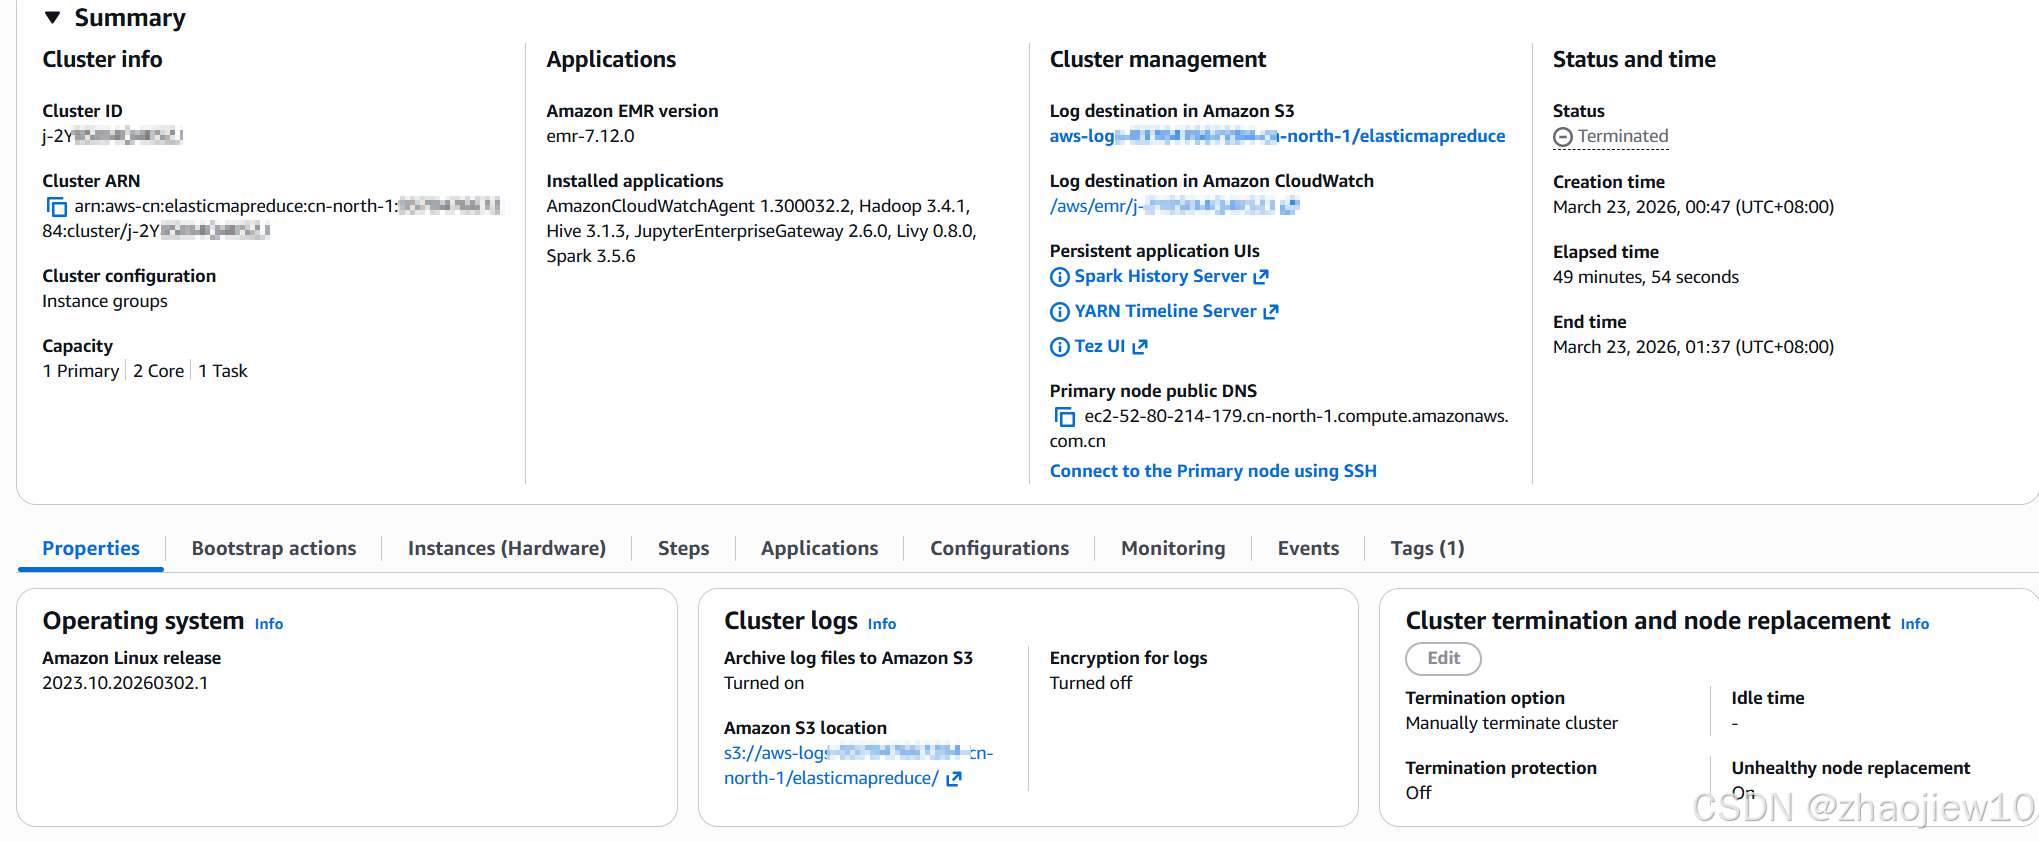The height and width of the screenshot is (842, 2039).
Task: Select the Monitoring tab
Action: [1172, 548]
